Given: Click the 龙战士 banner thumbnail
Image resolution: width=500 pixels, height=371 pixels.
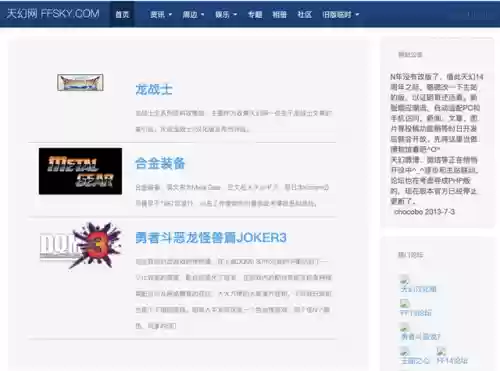Looking at the screenshot, I should pyautogui.click(x=80, y=82).
